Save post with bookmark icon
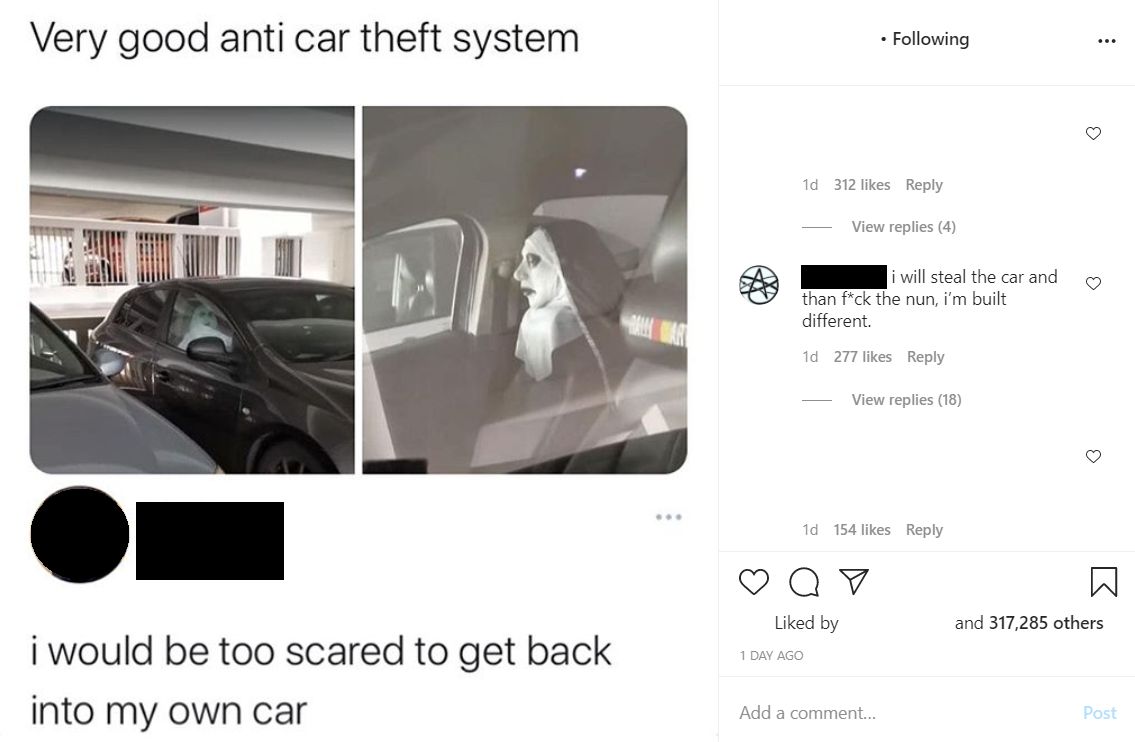The width and height of the screenshot is (1135, 742). (1103, 581)
